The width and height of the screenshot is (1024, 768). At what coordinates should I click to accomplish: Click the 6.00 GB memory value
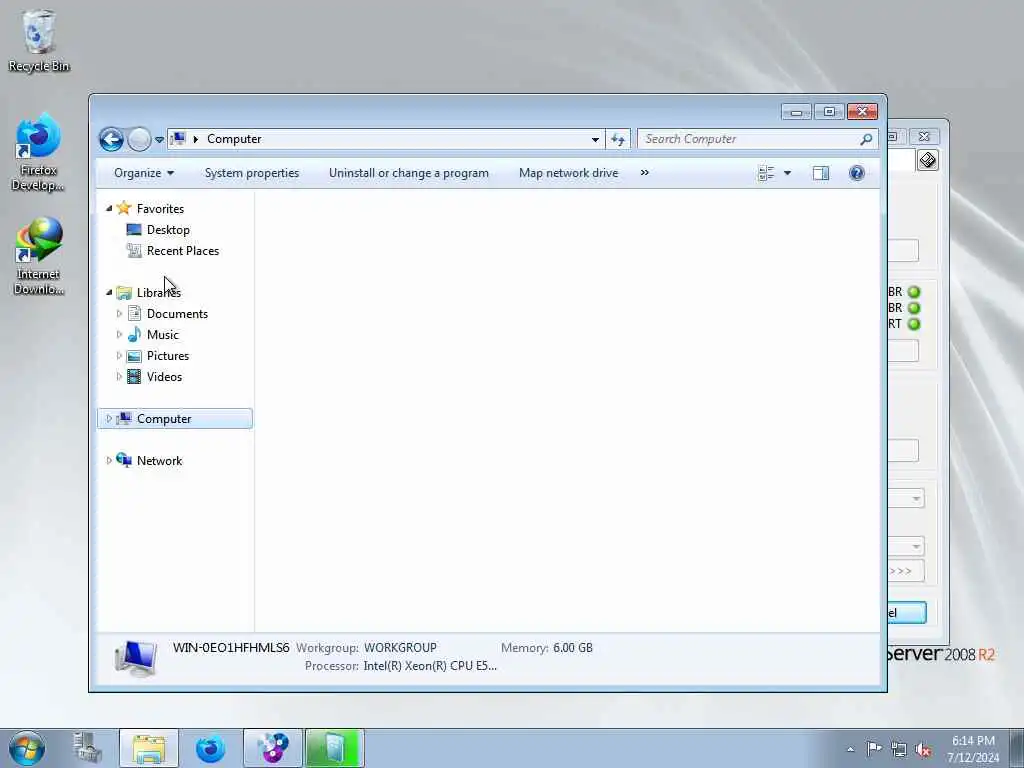[x=573, y=648]
